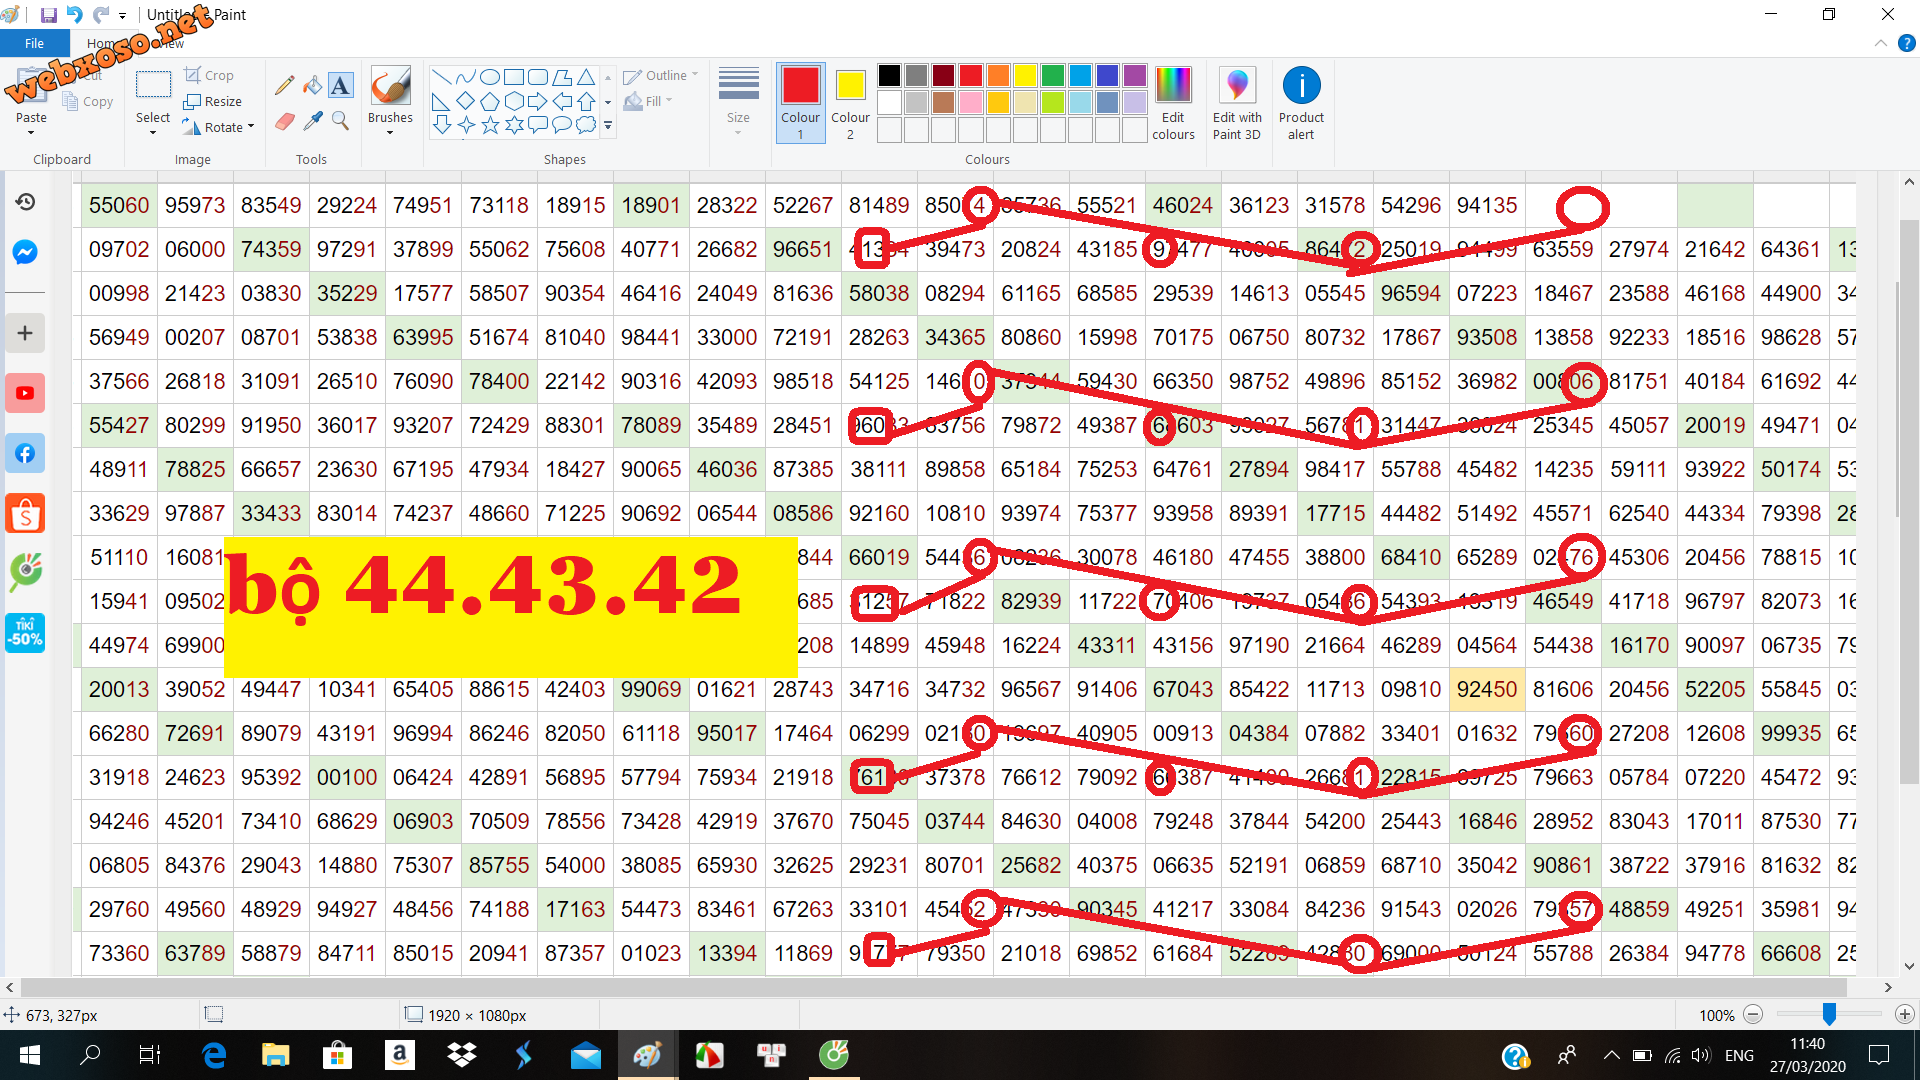Select the Colour picker tool
This screenshot has height=1080, width=1920.
313,121
